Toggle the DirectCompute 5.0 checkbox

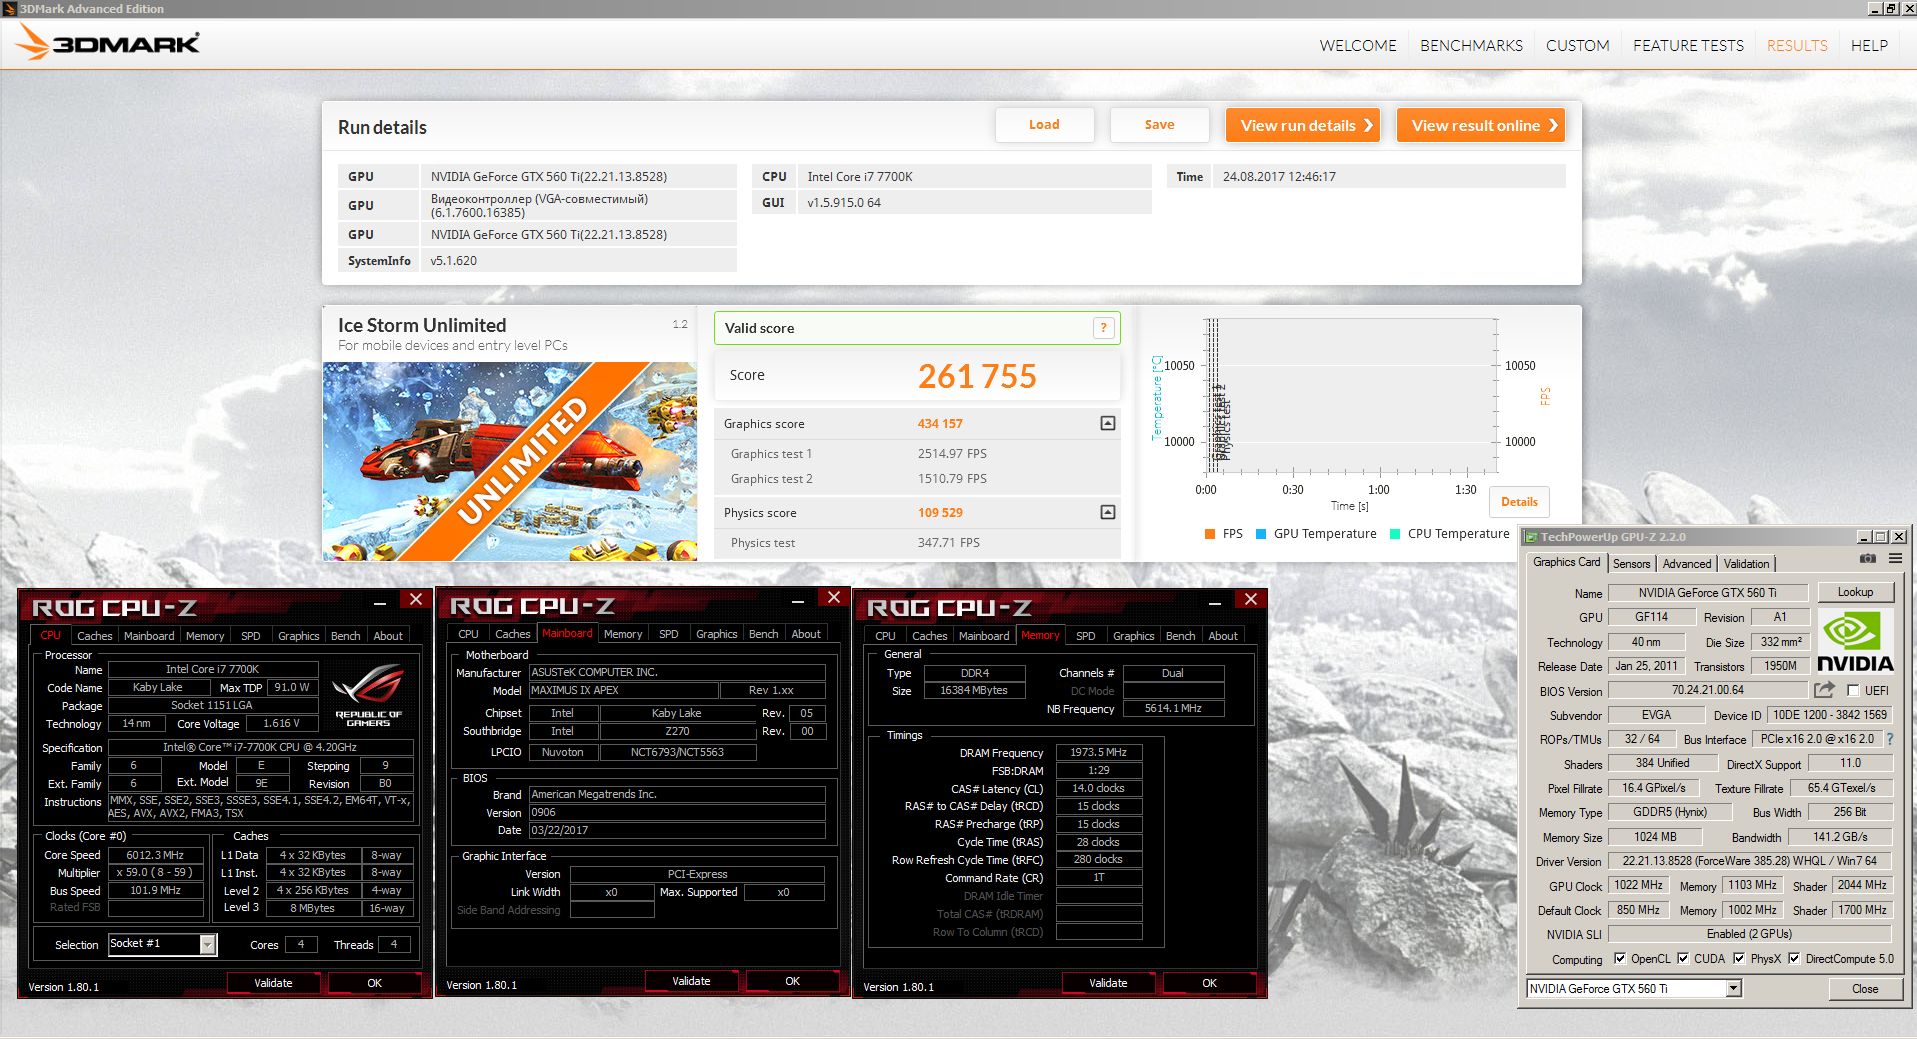pos(1794,958)
